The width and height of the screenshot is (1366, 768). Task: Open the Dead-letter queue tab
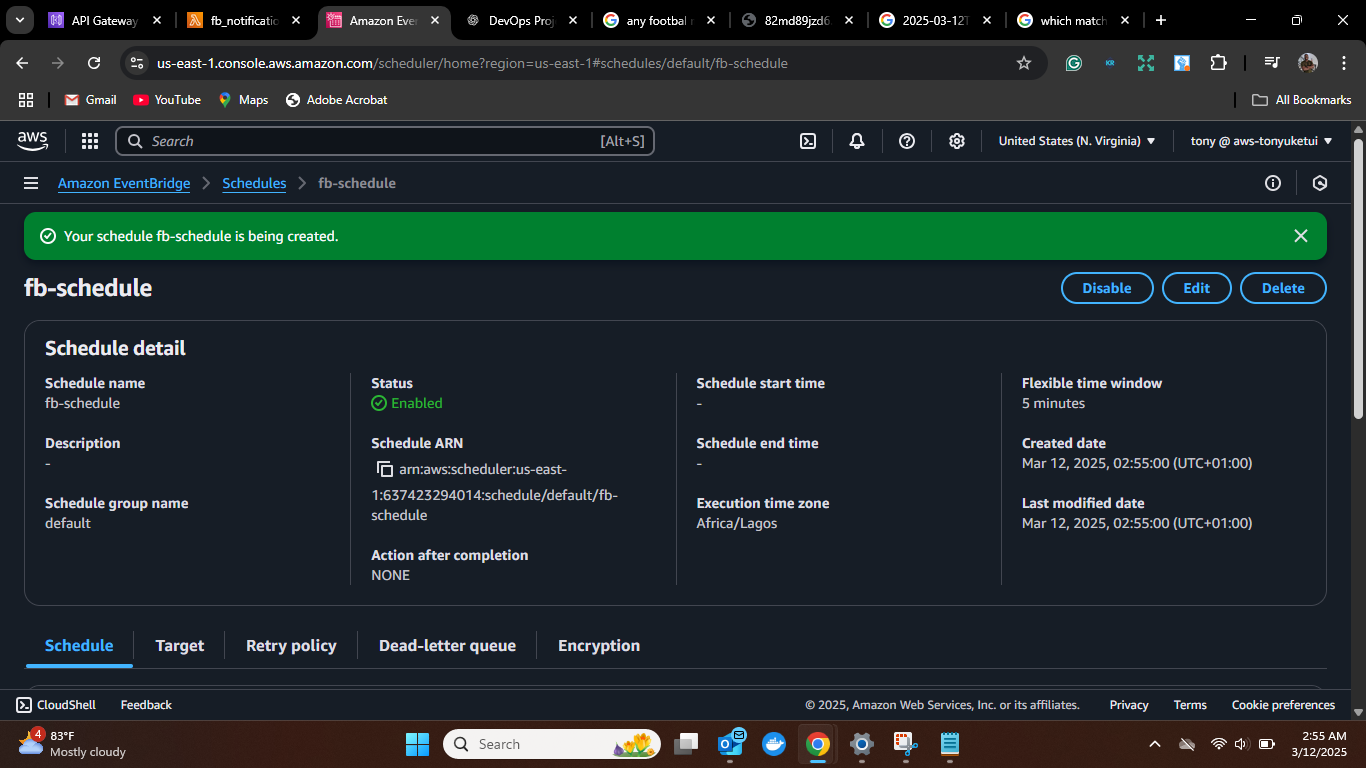447,646
